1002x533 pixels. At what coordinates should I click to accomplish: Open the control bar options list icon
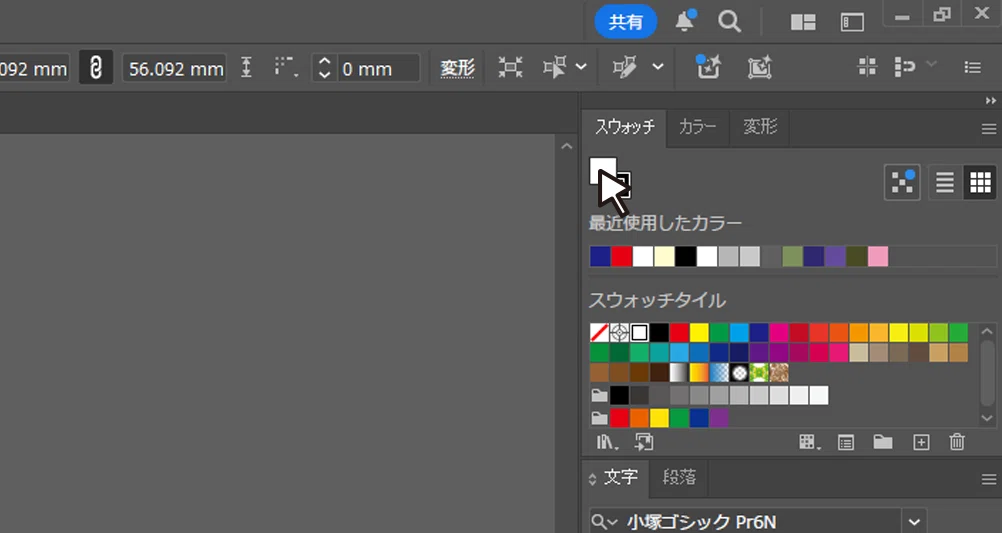click(973, 67)
